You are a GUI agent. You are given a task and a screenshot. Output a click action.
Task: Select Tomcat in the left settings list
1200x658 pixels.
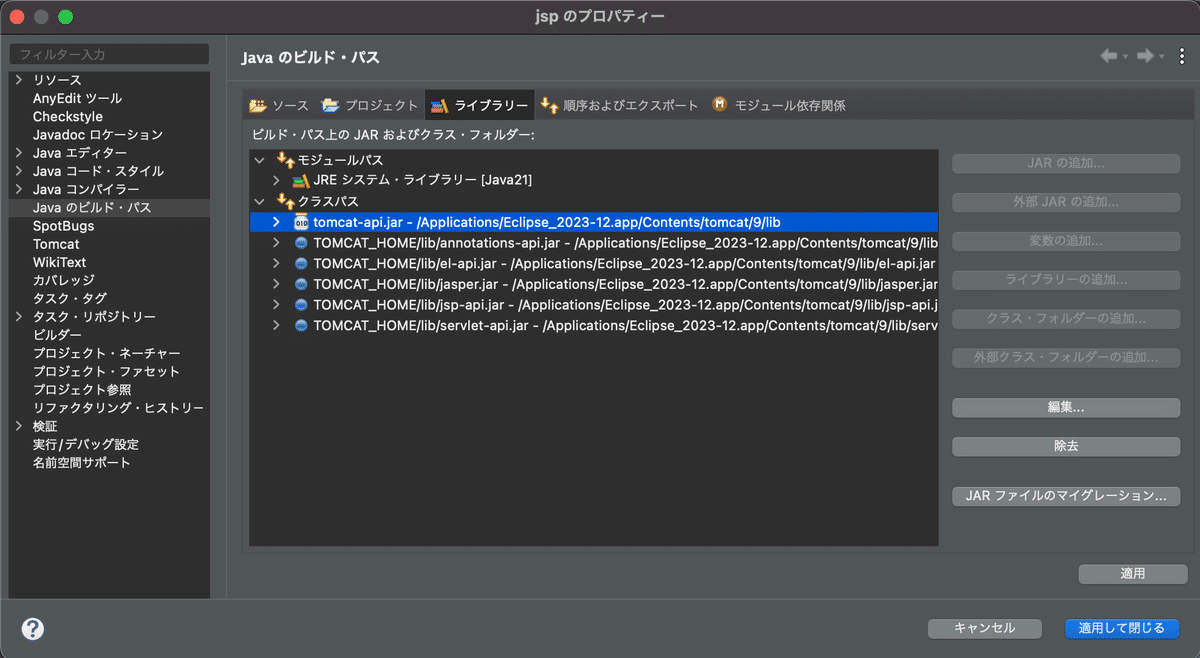[x=57, y=243]
